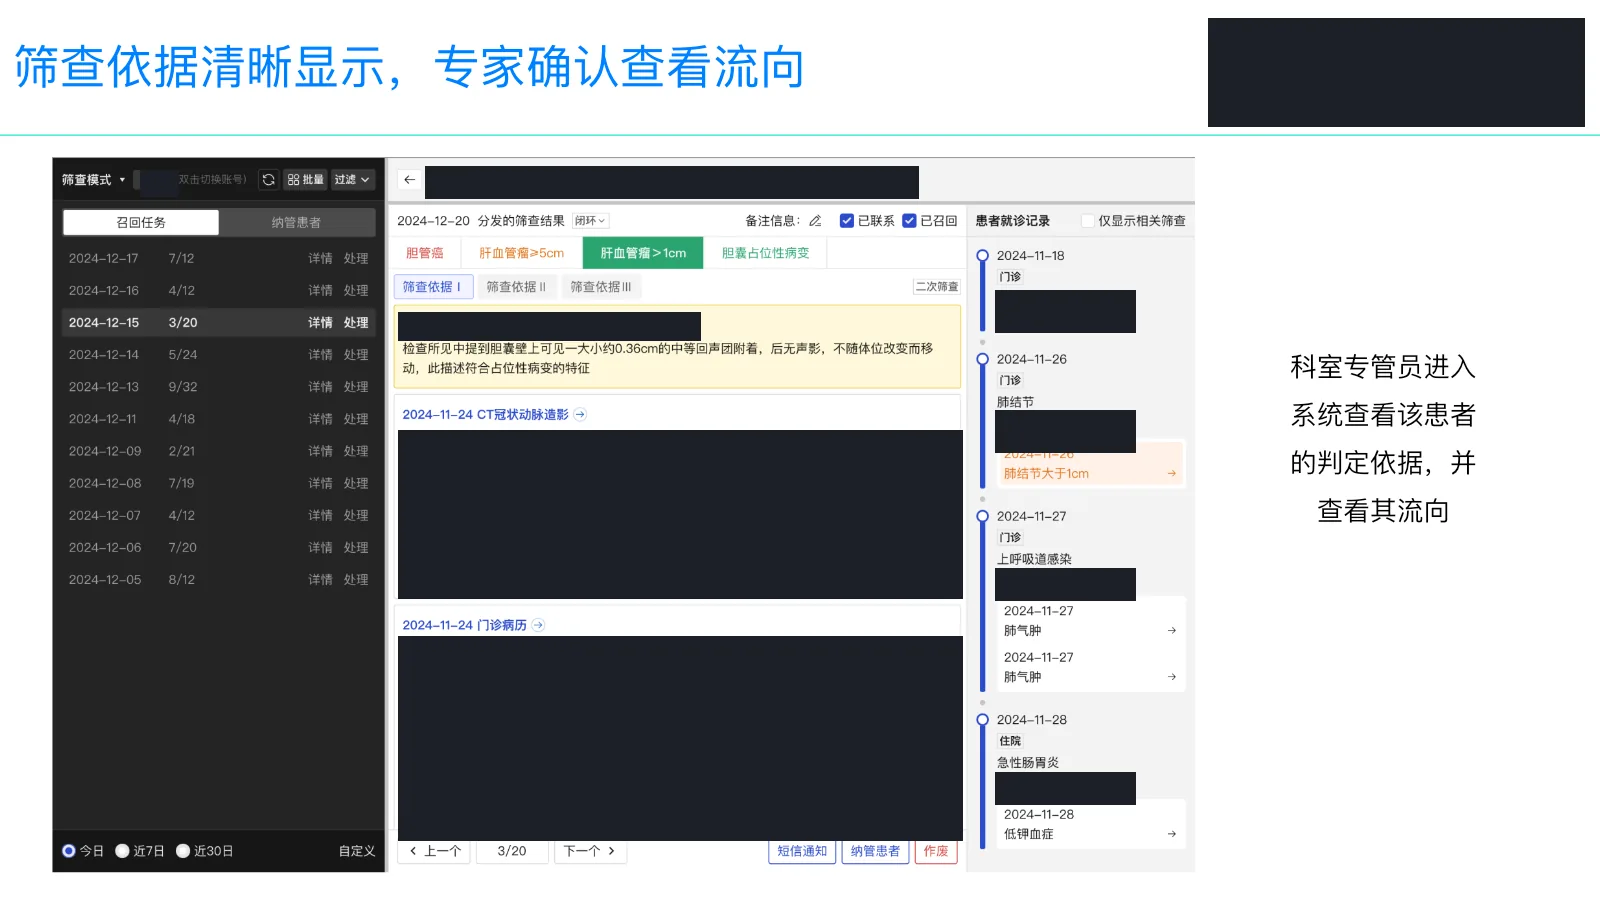Select the 今日 radio button
The image size is (1600, 900).
point(69,851)
